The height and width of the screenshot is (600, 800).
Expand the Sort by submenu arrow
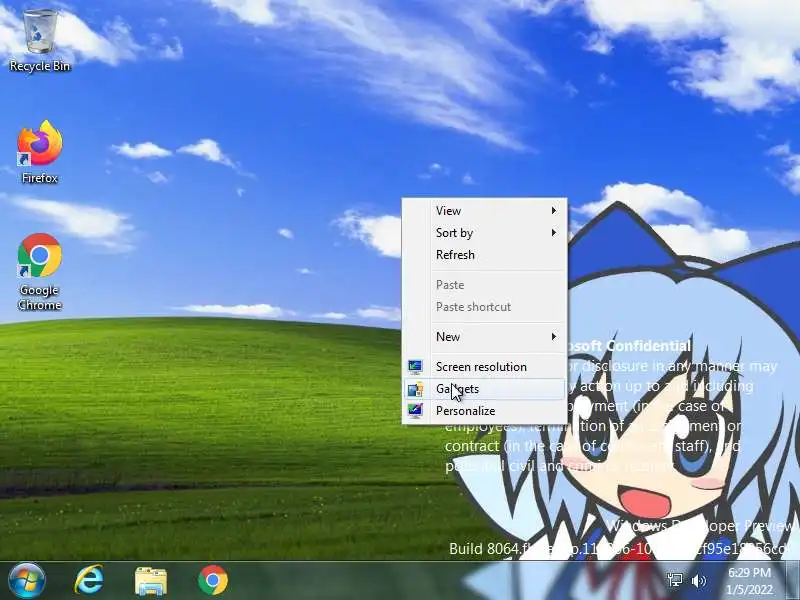pyautogui.click(x=554, y=233)
